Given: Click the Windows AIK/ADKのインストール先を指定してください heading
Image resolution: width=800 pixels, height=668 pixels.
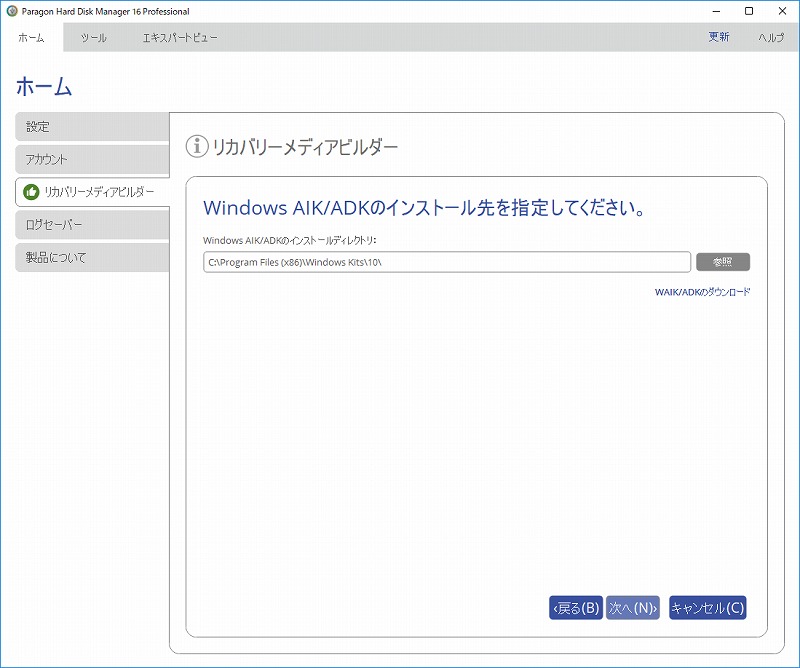Looking at the screenshot, I should (x=424, y=208).
